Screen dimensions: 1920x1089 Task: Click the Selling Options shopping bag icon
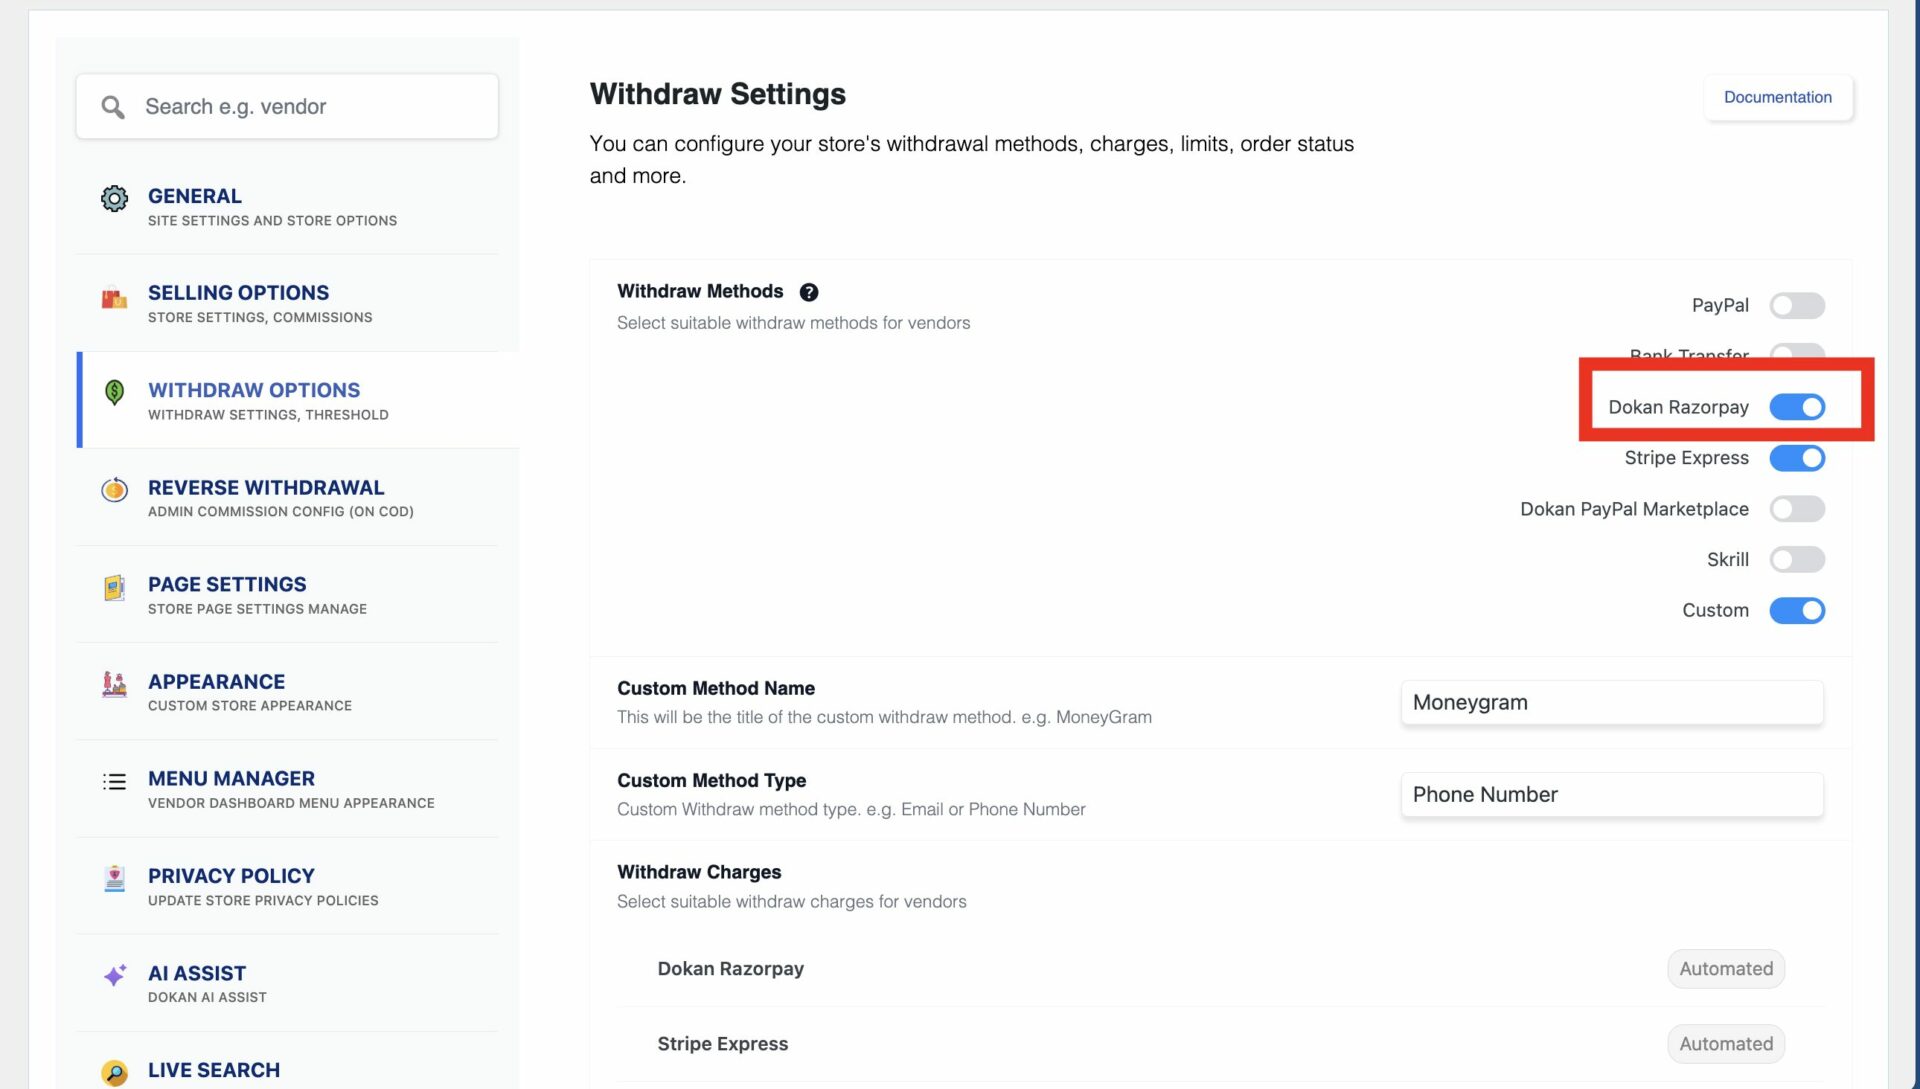pyautogui.click(x=114, y=298)
